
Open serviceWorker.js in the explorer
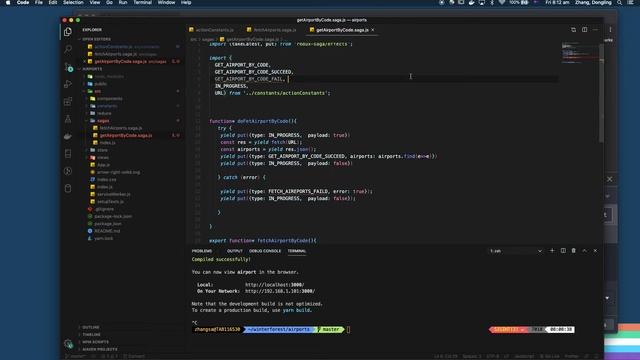tap(114, 194)
